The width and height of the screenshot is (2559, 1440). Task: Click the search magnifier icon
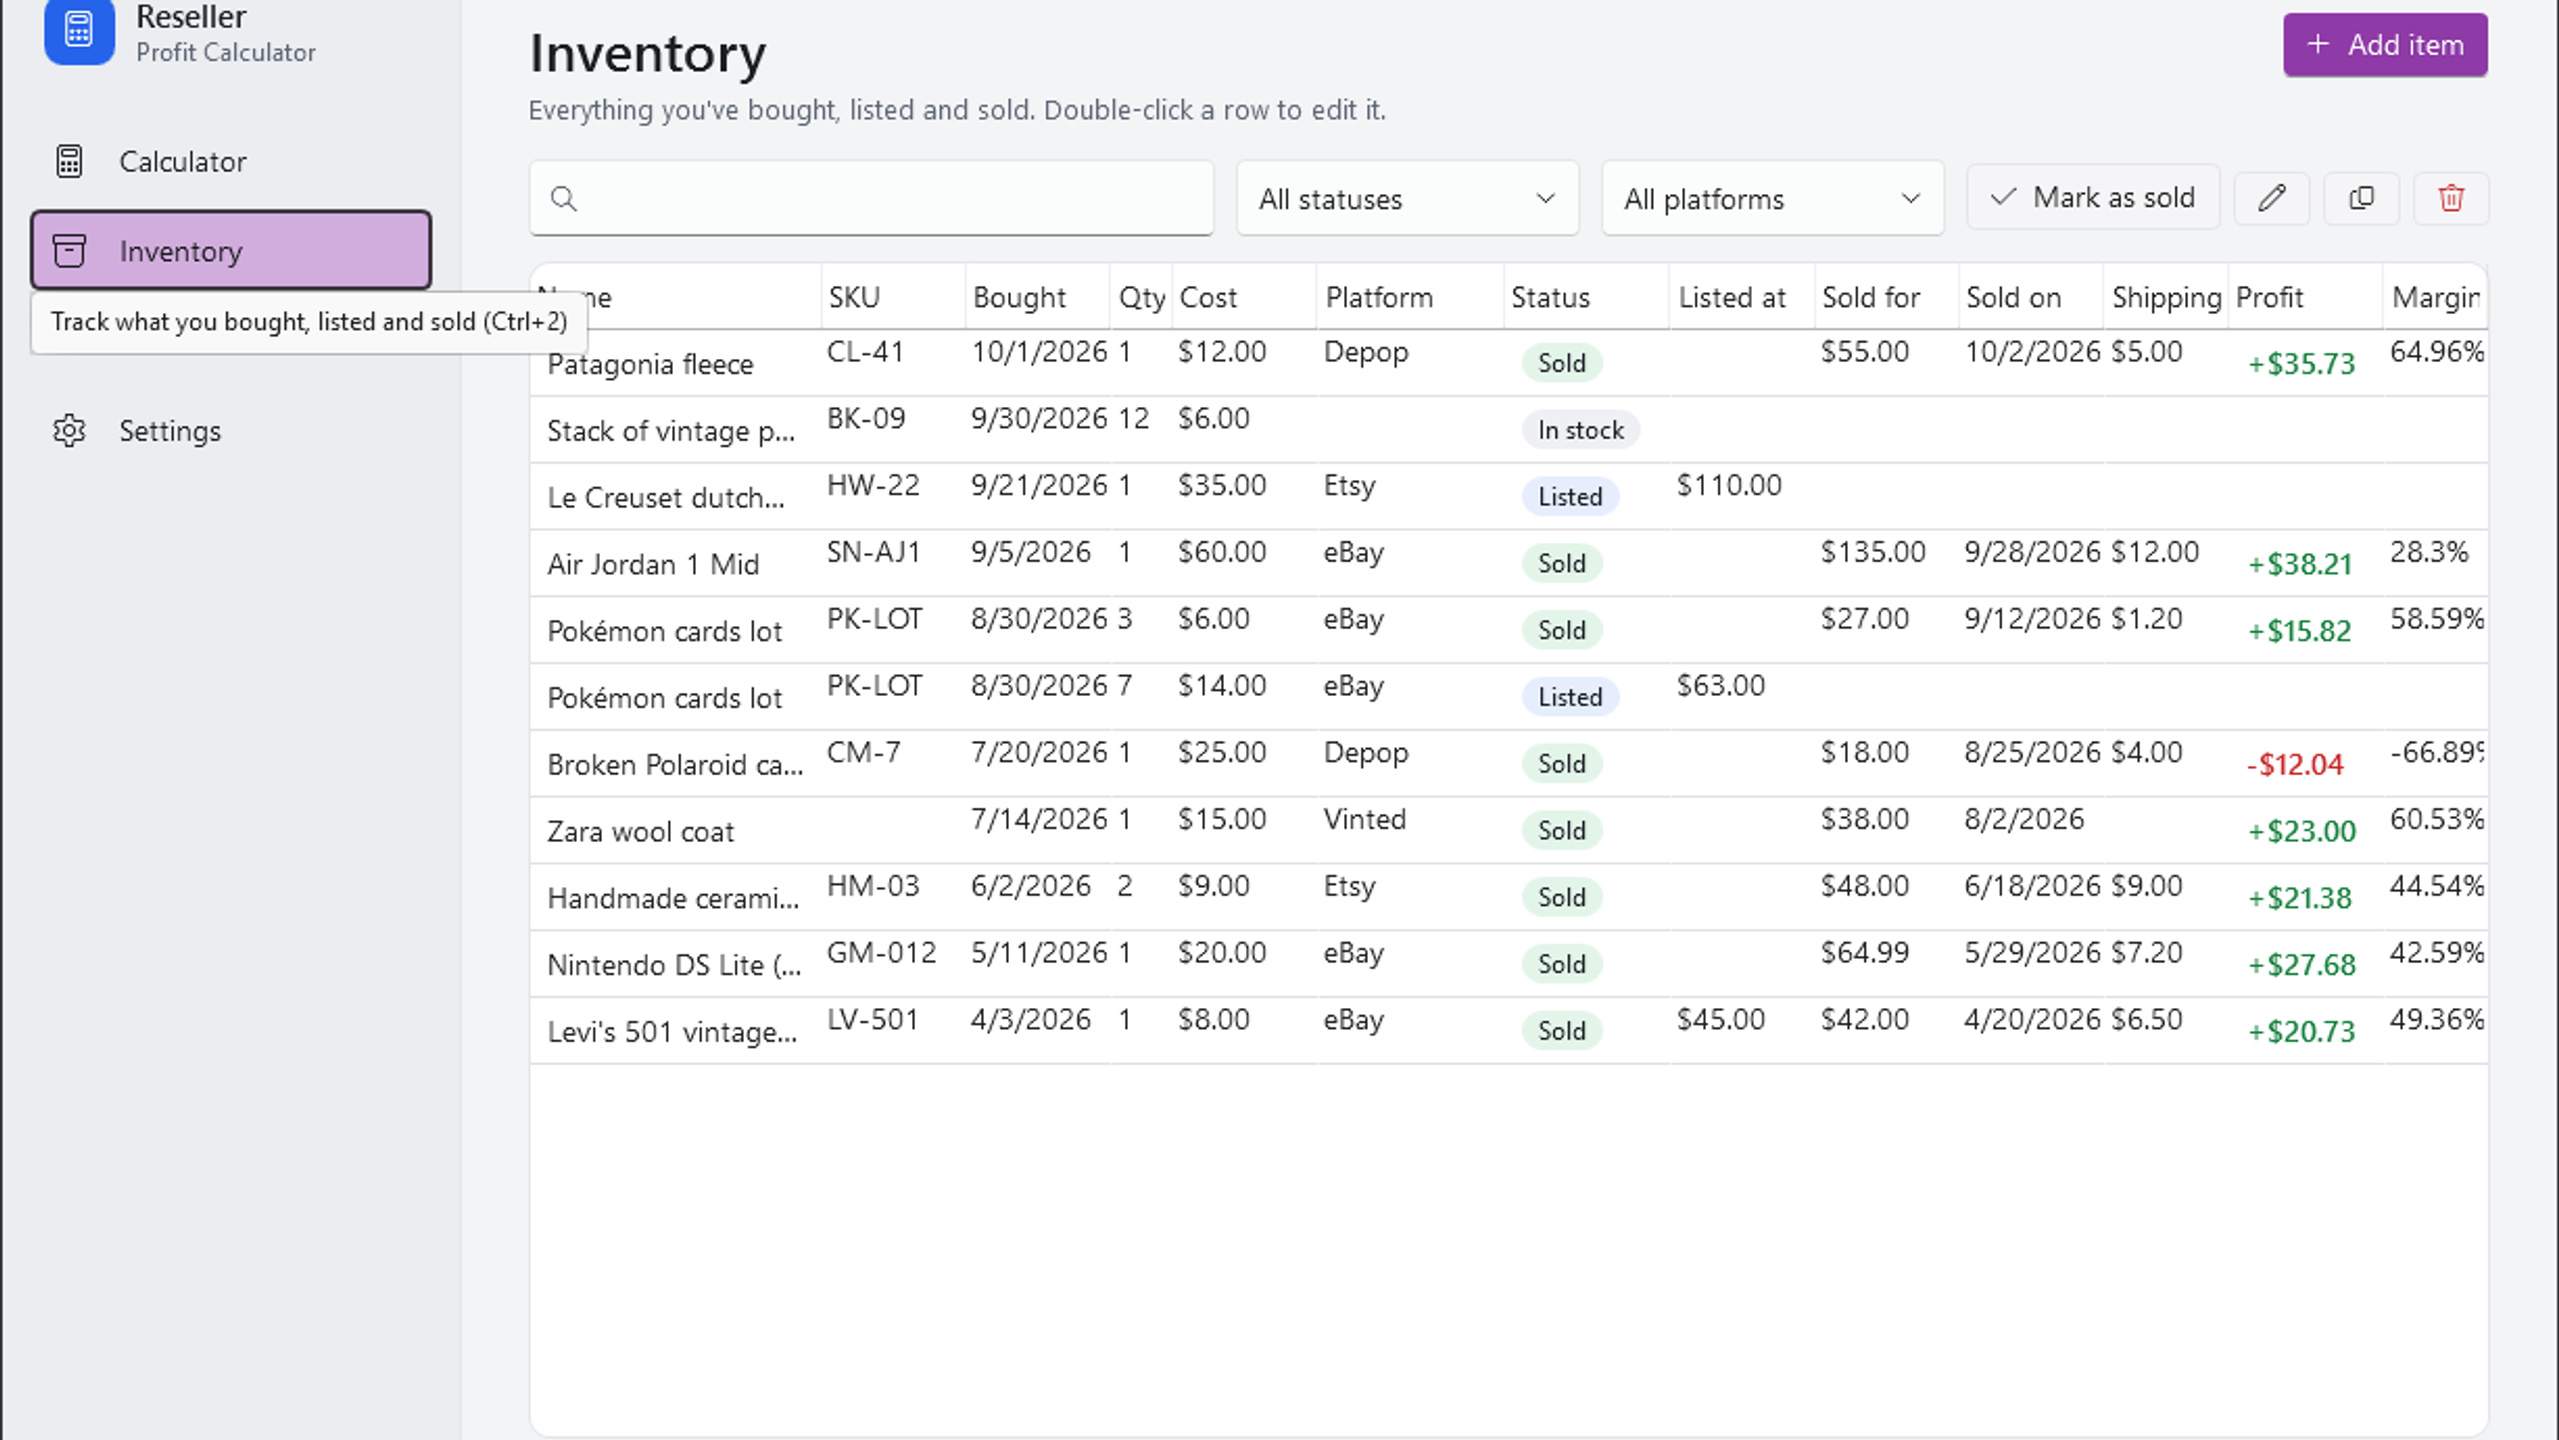(564, 198)
